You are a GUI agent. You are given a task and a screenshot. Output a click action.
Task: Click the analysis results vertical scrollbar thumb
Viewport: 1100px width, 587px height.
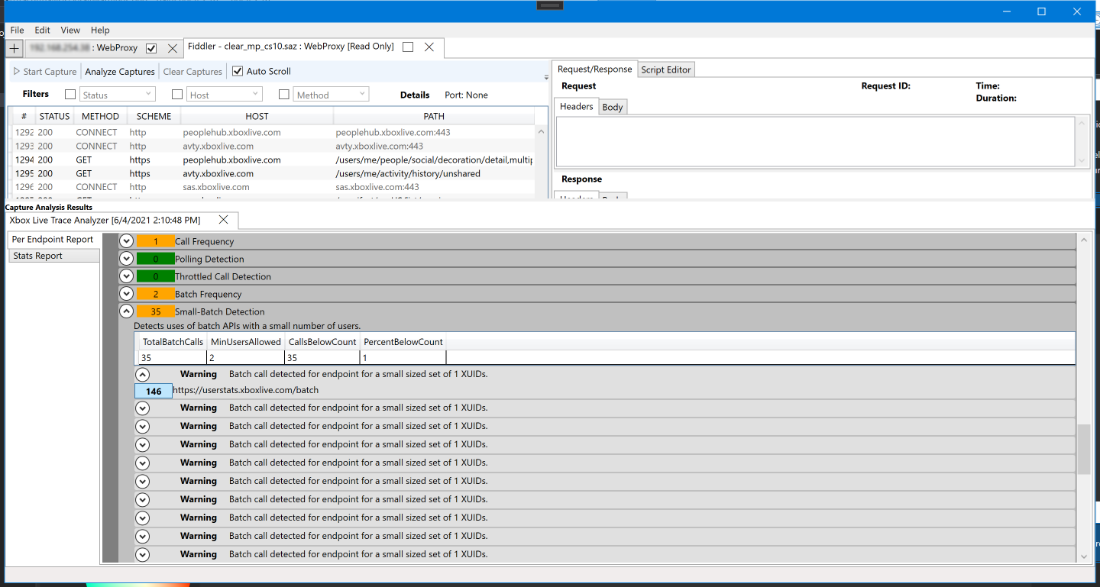pyautogui.click(x=1085, y=449)
